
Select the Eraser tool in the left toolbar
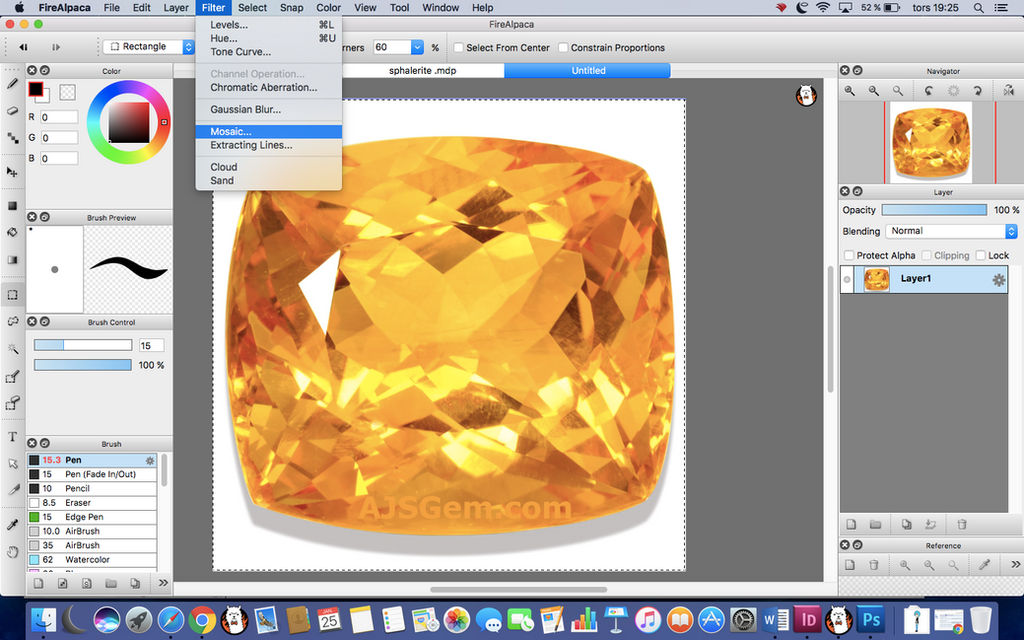click(x=12, y=110)
